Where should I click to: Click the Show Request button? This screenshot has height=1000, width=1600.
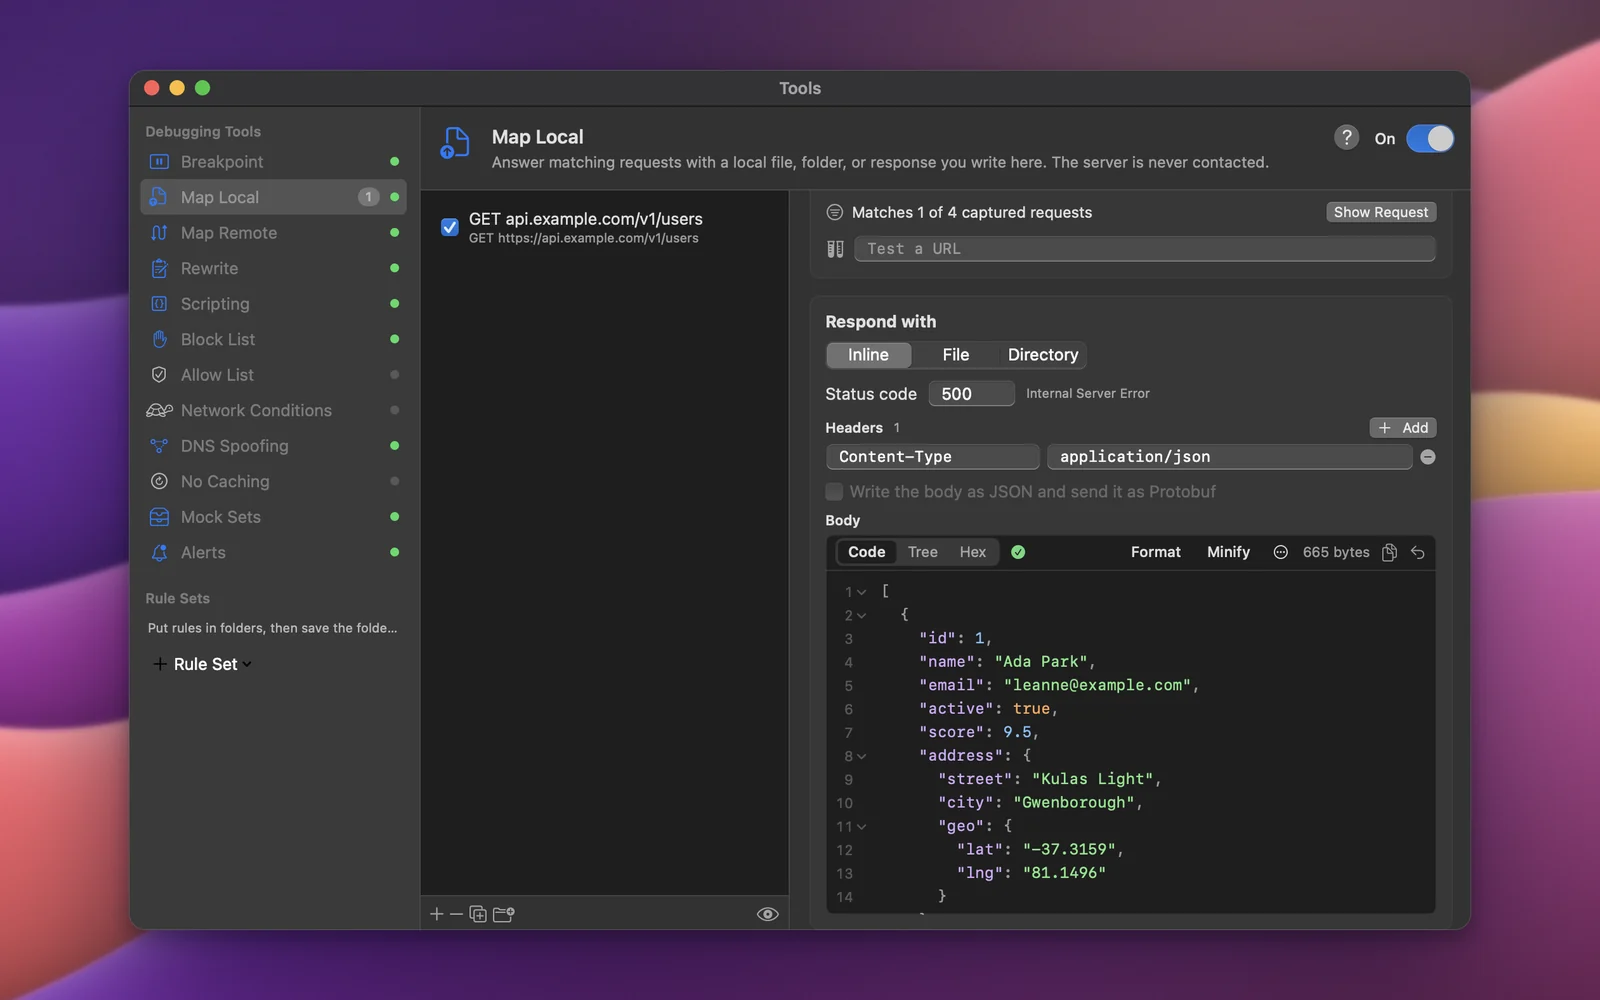[x=1381, y=212]
